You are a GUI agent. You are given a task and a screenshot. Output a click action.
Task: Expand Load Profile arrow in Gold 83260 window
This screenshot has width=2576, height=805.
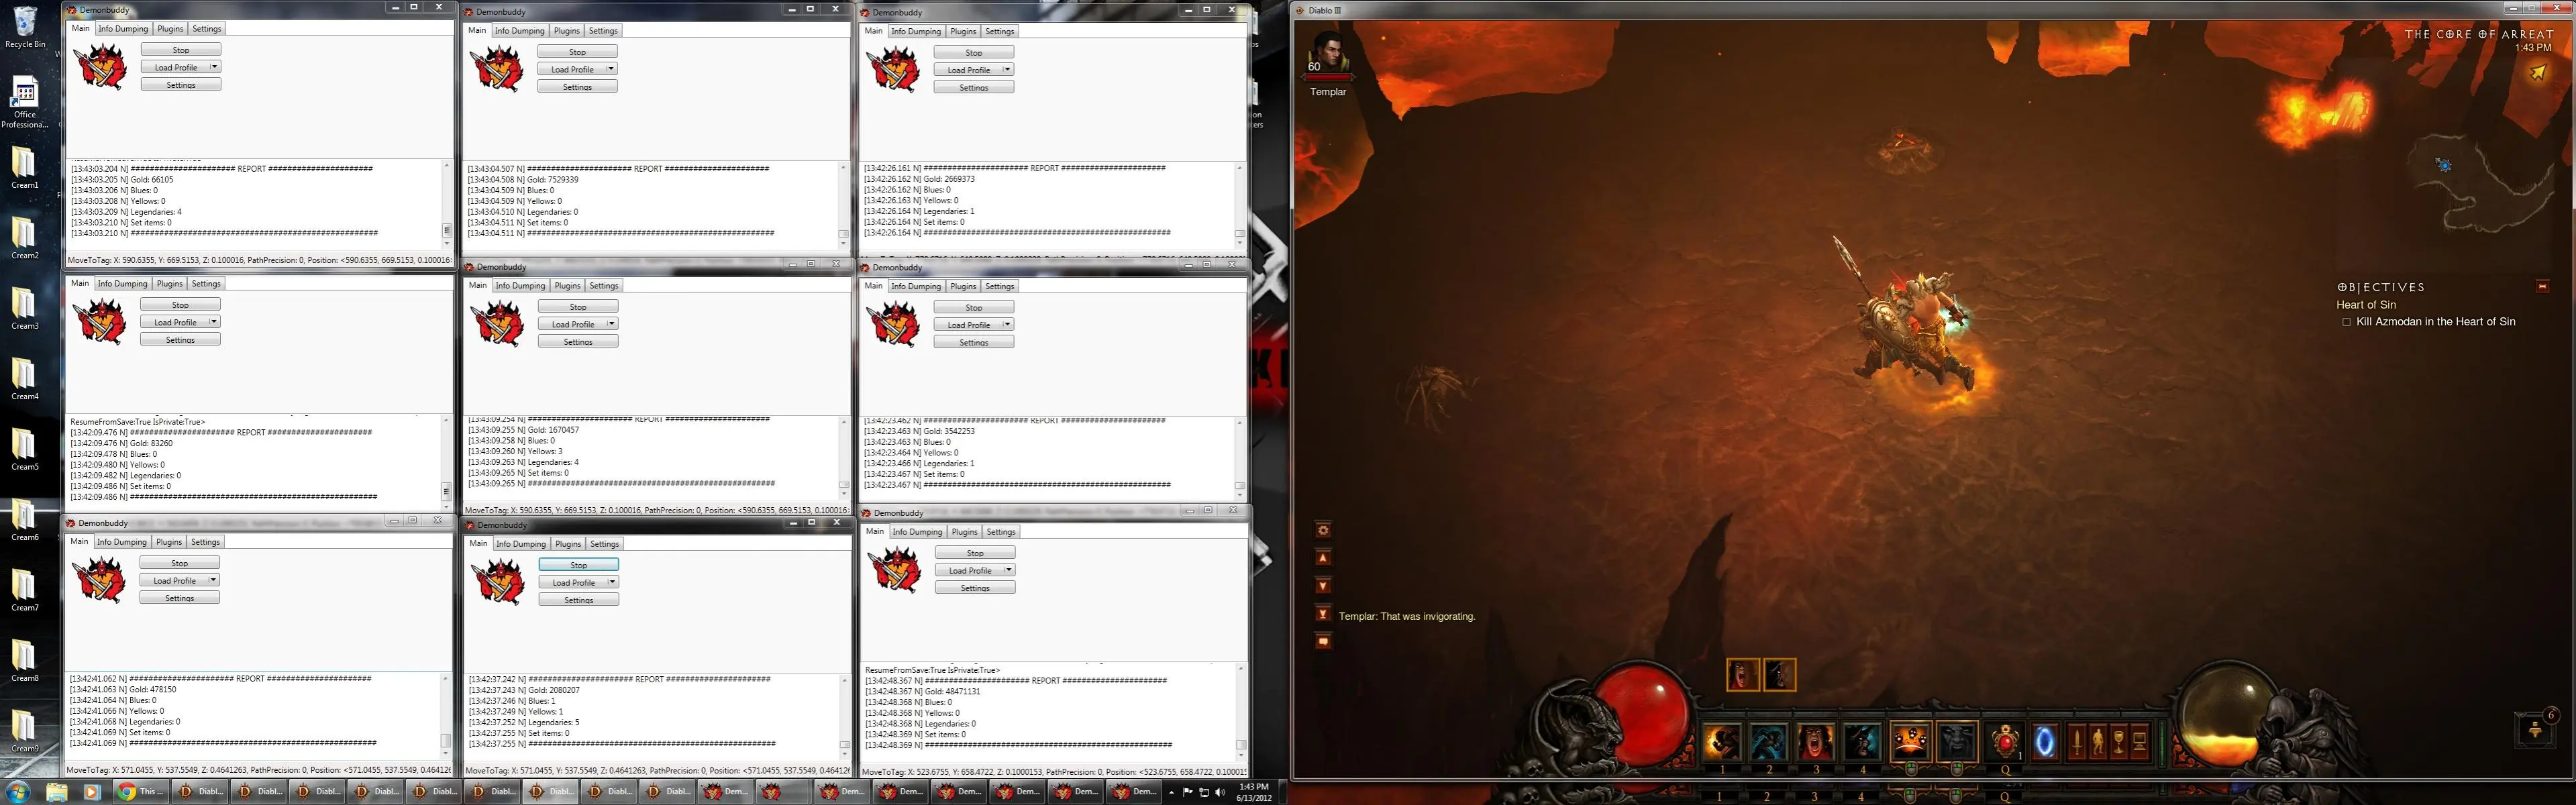(x=213, y=322)
